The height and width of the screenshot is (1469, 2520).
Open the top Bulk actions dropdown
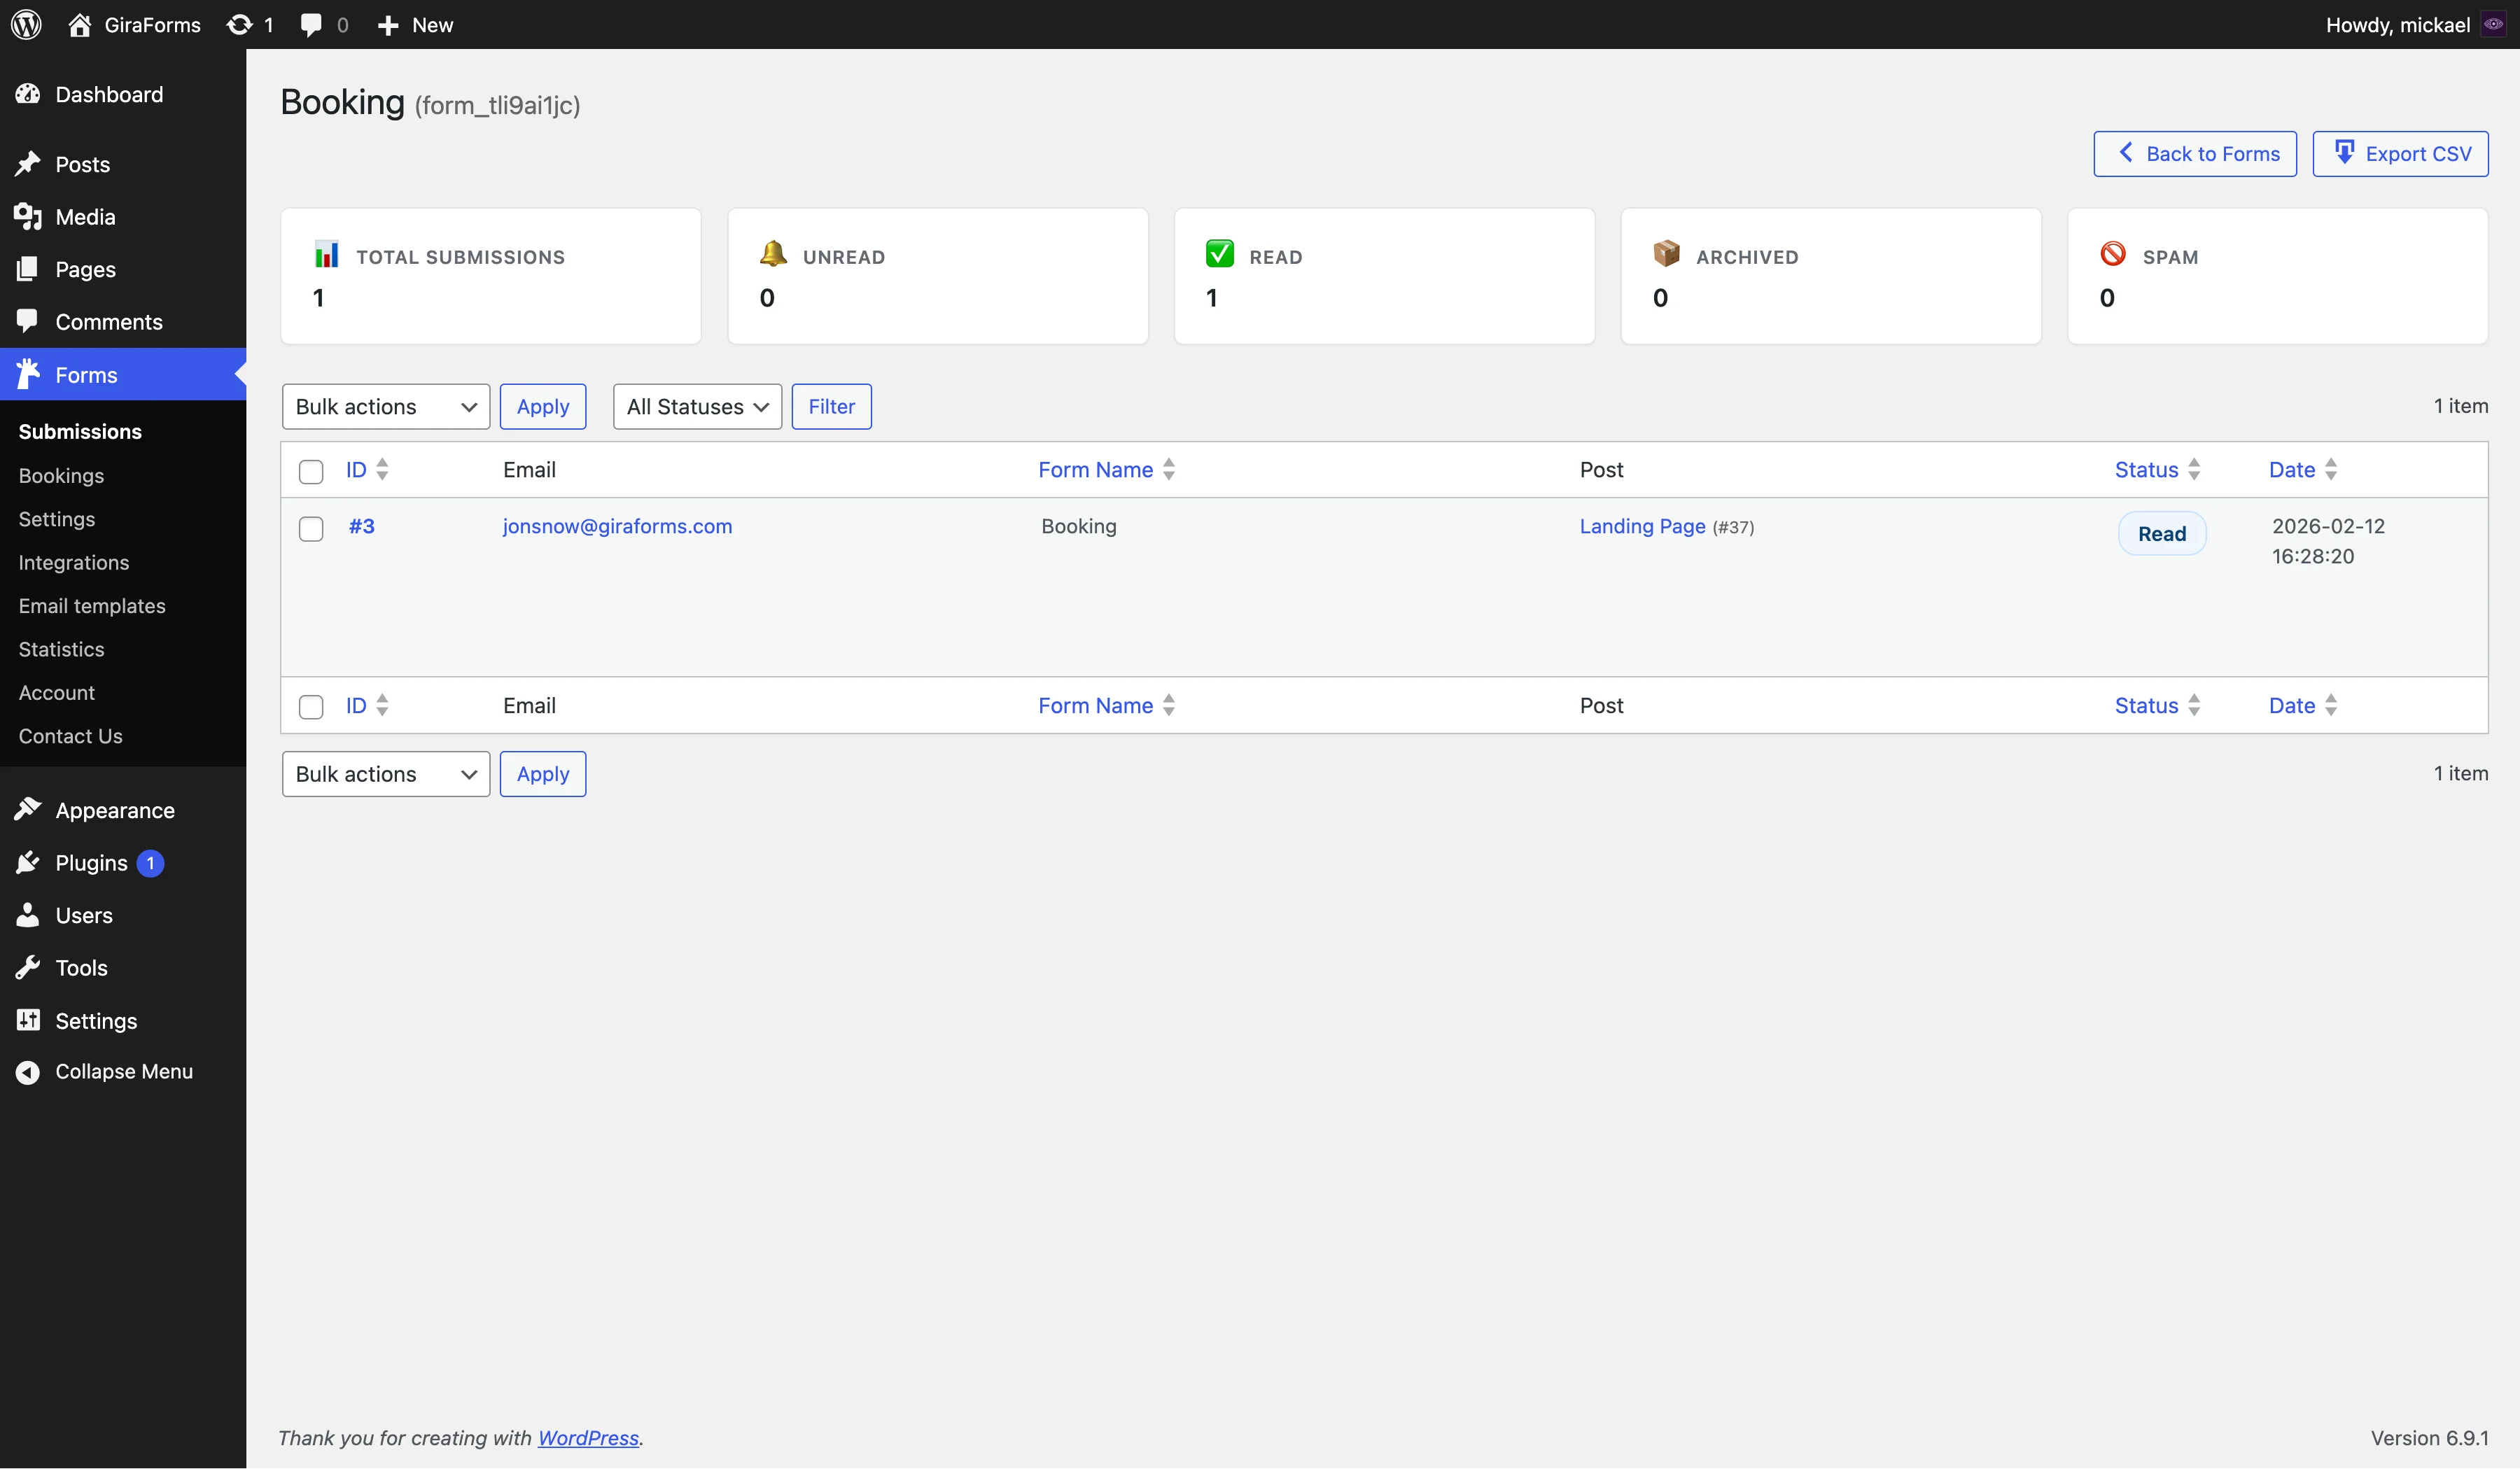pos(385,406)
